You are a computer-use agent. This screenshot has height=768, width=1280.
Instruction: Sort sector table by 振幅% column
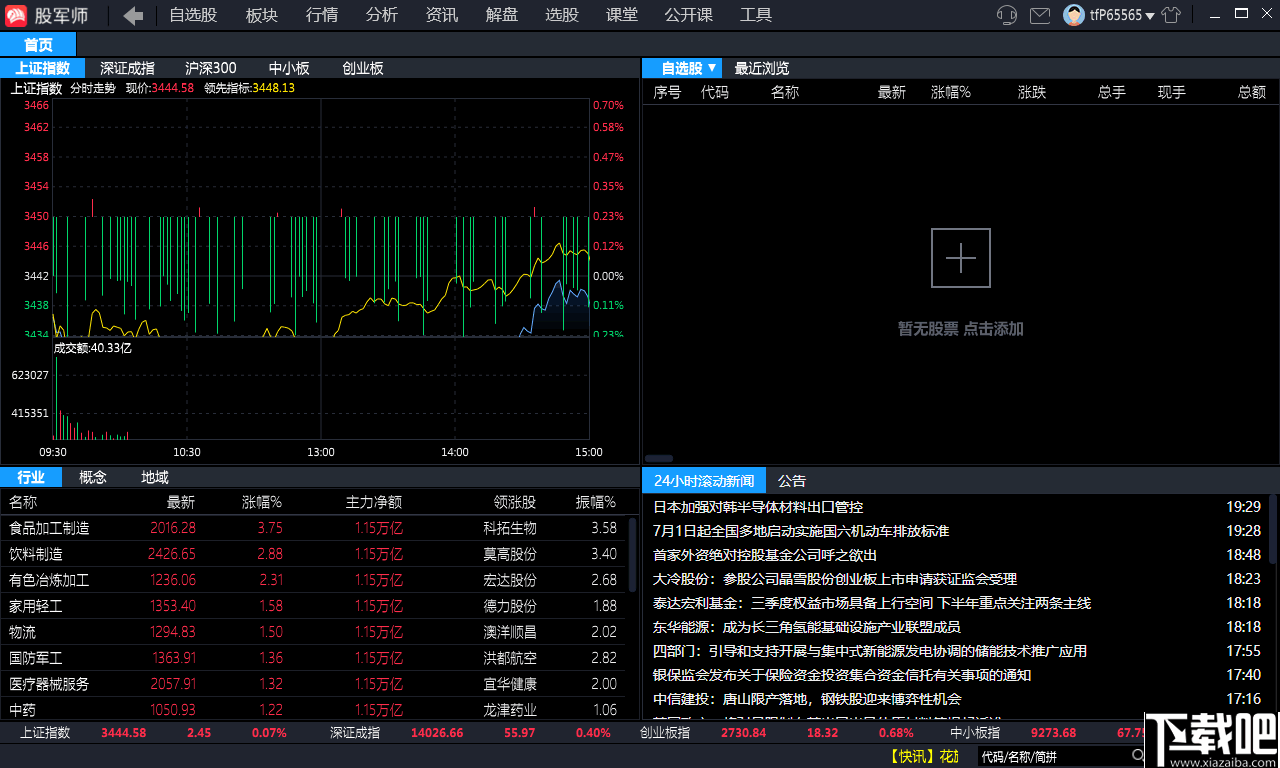coord(596,502)
